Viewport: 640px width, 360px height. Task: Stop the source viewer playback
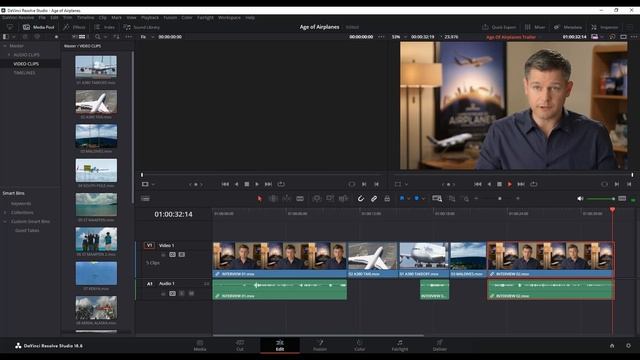247,184
